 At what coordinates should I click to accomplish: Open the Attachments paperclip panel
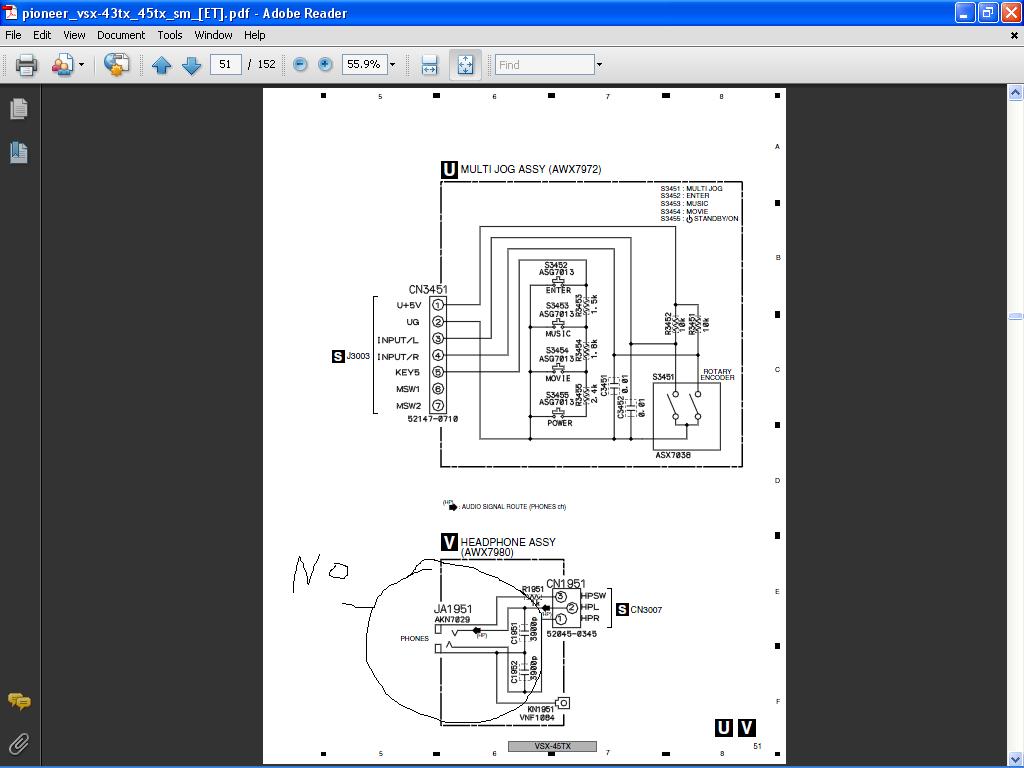coord(19,743)
